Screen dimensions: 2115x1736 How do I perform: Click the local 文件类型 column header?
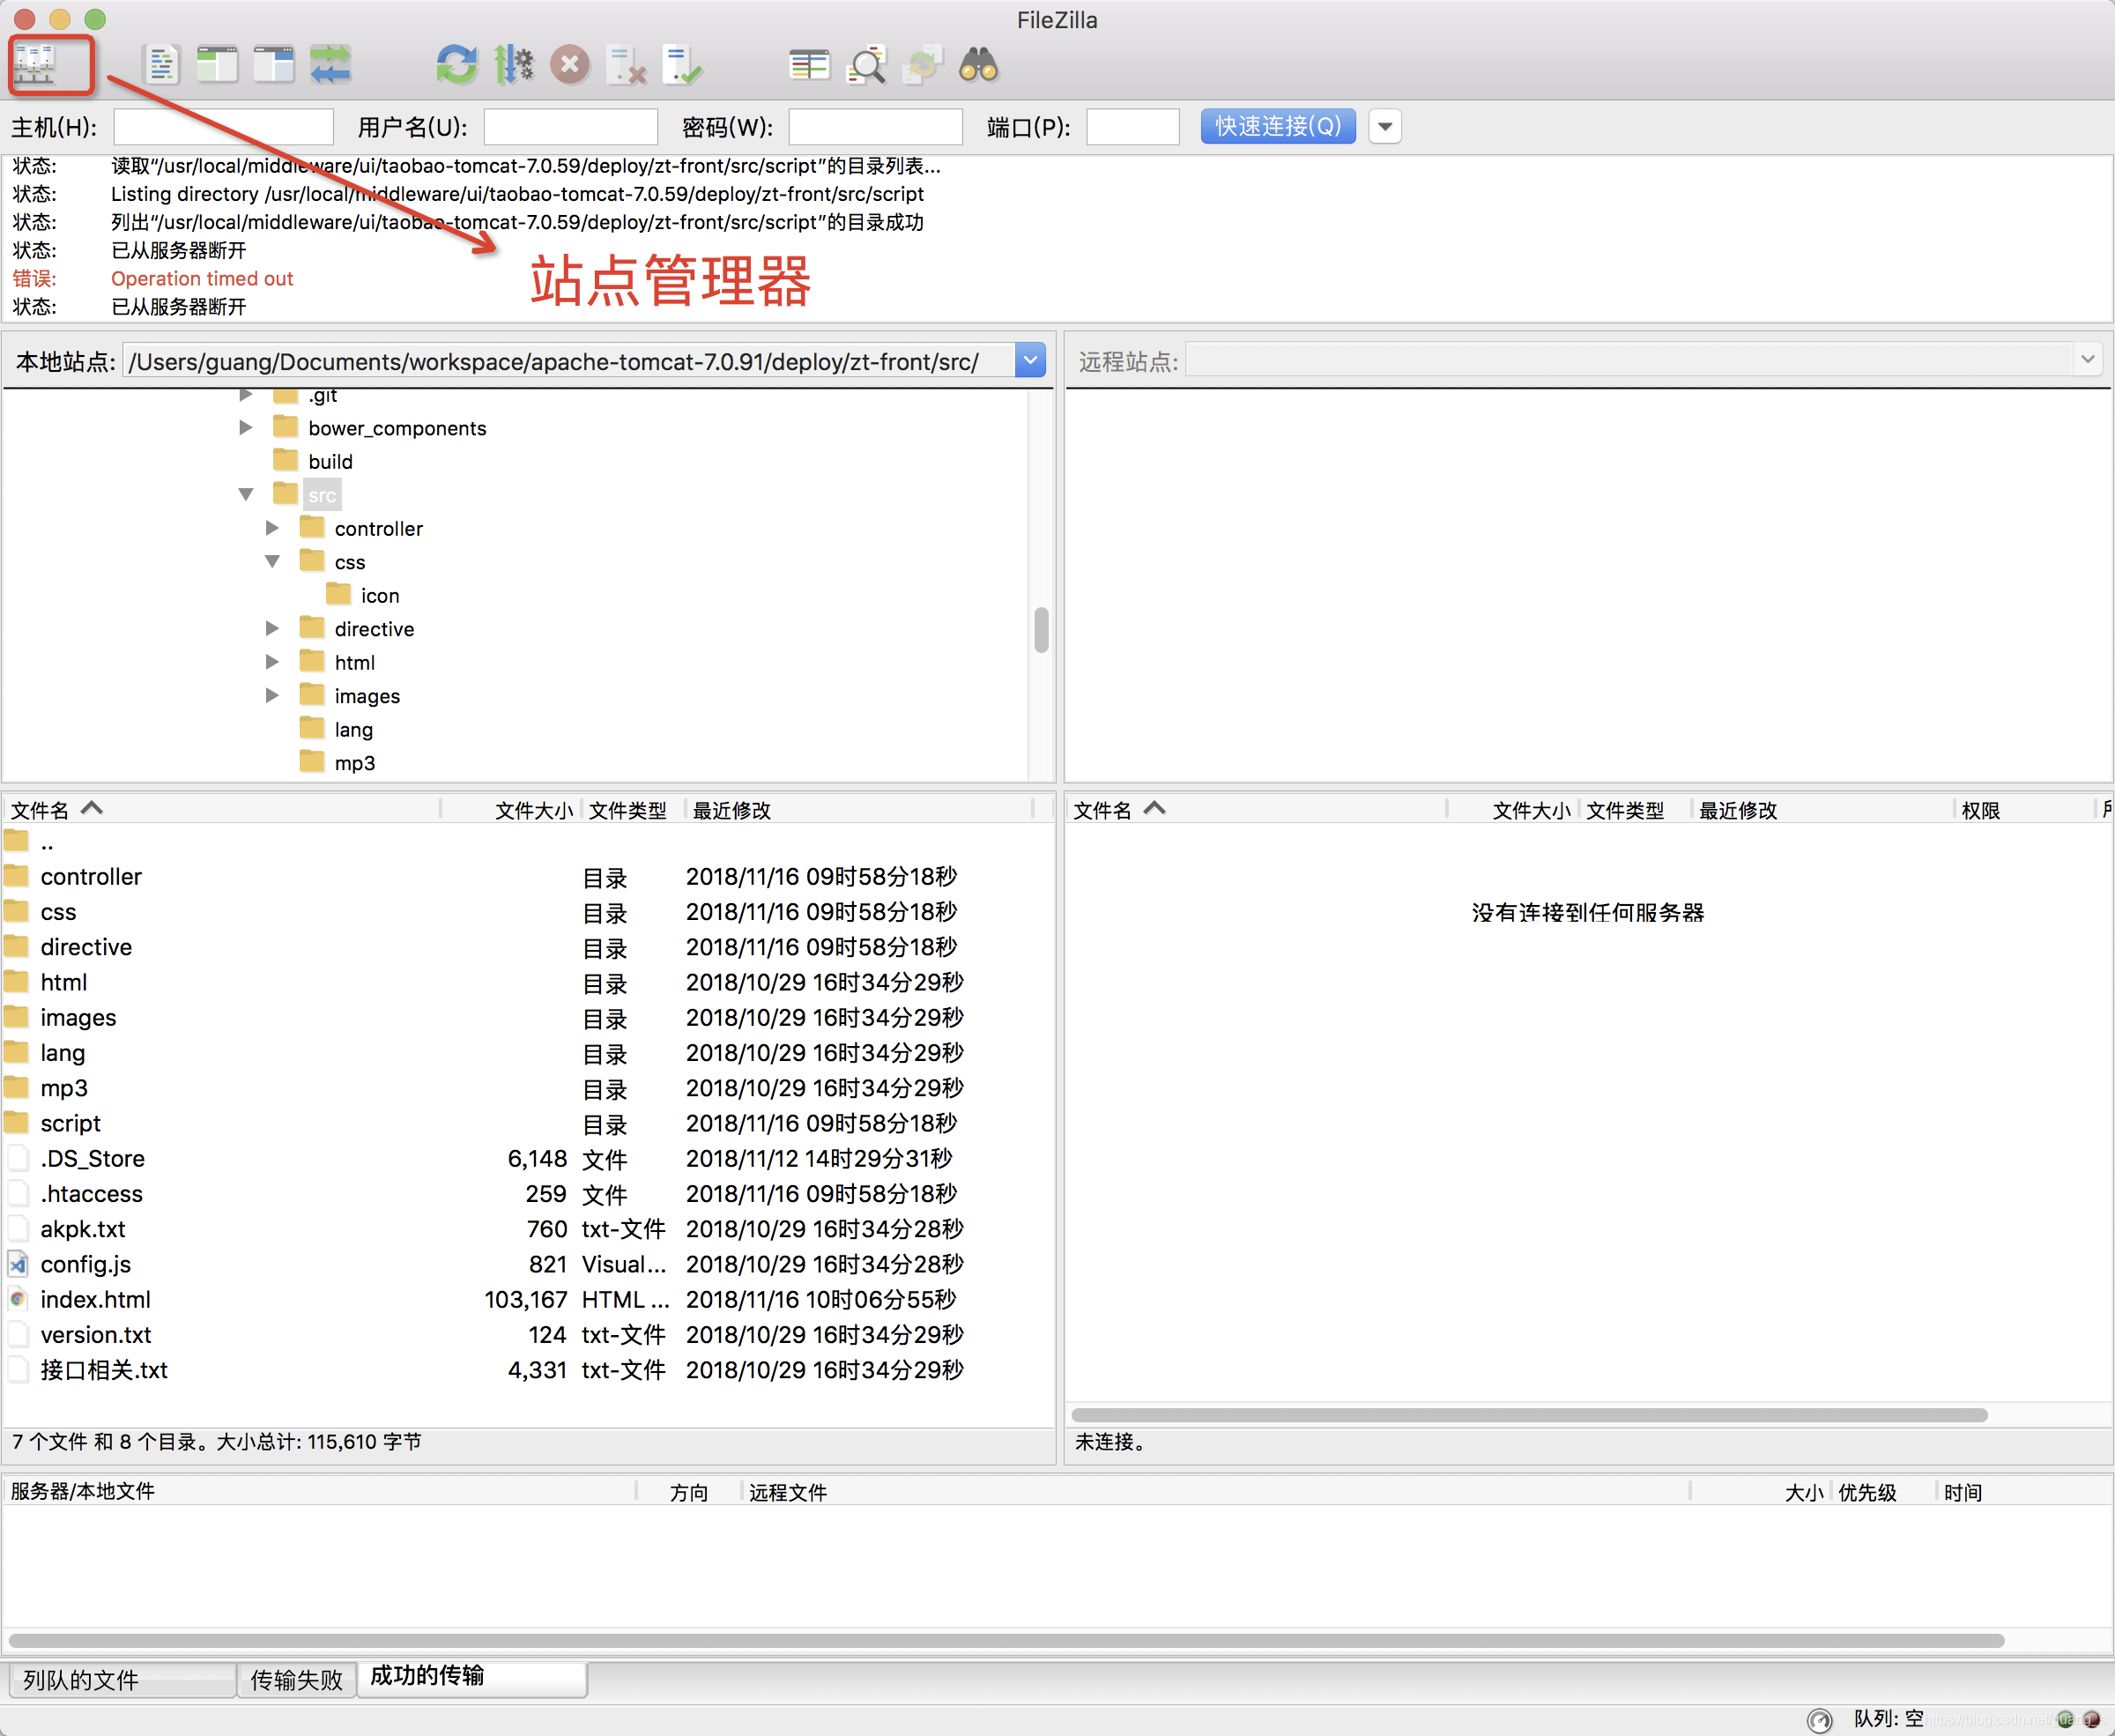pos(632,809)
